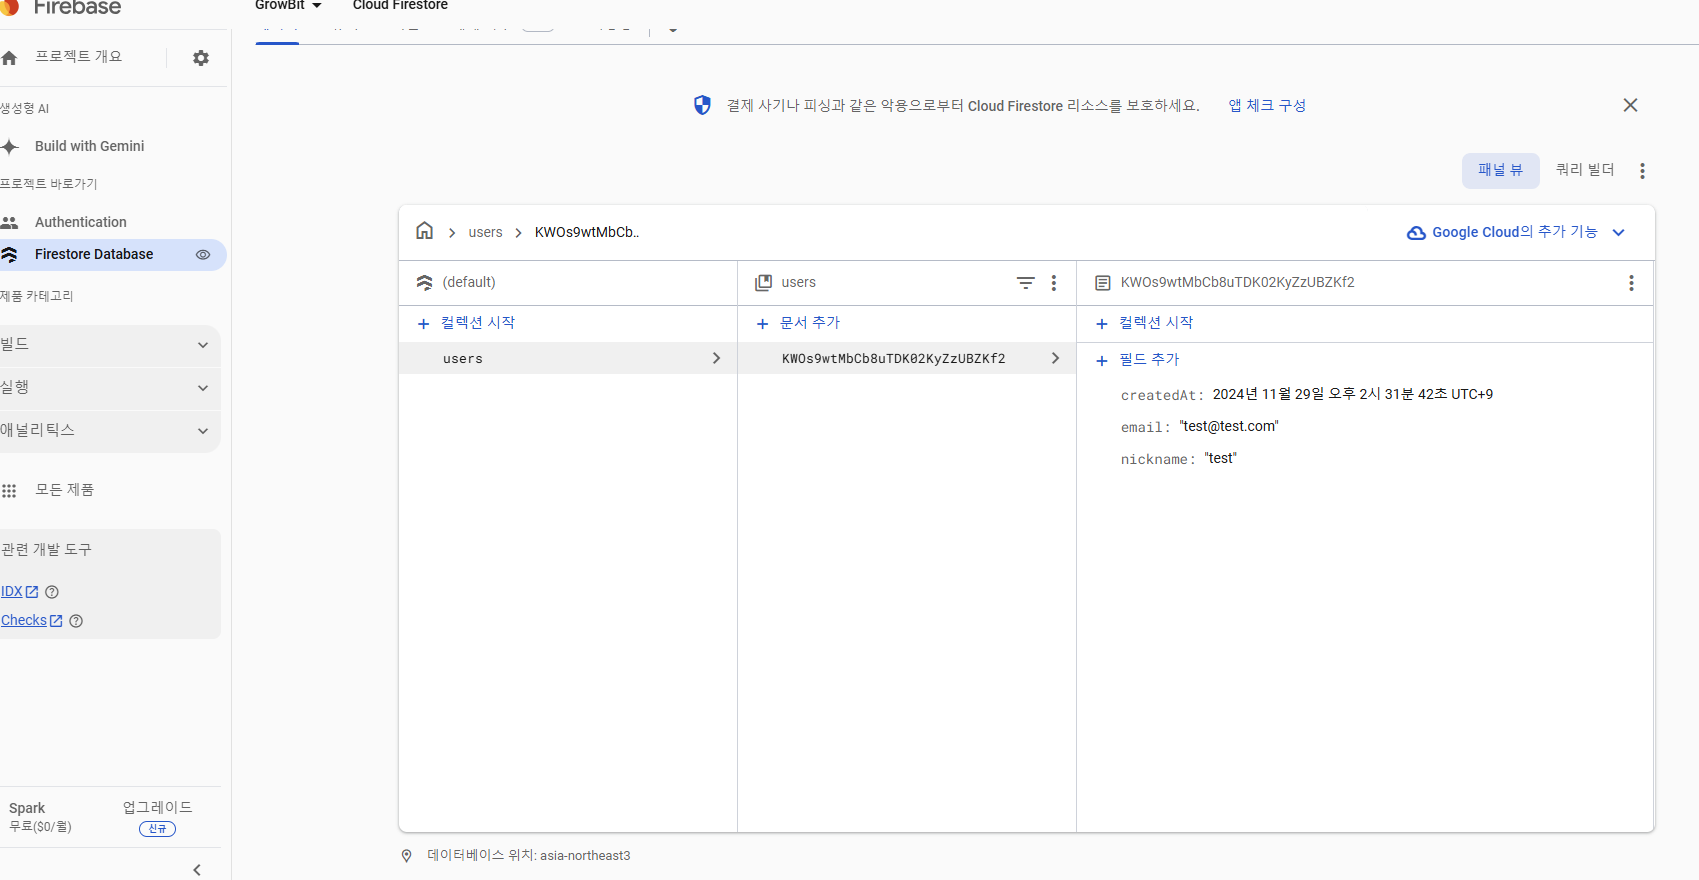
Task: Open project settings gear icon
Action: click(201, 58)
